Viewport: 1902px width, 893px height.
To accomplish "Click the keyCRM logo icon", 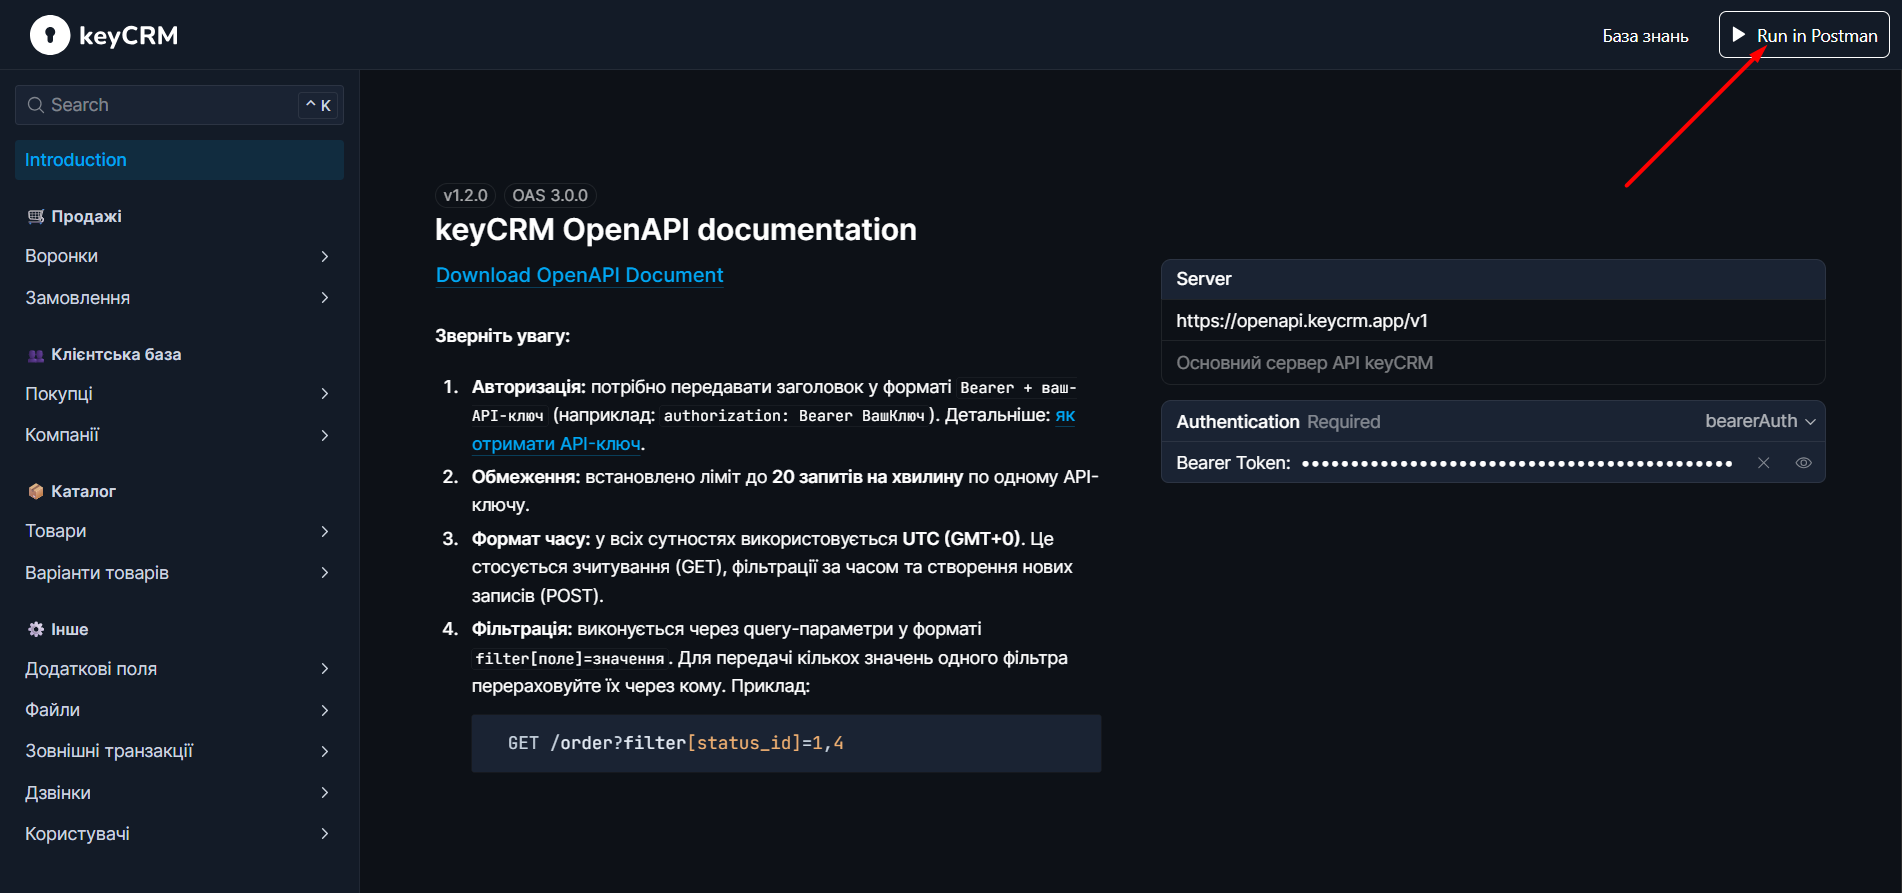I will click(50, 35).
